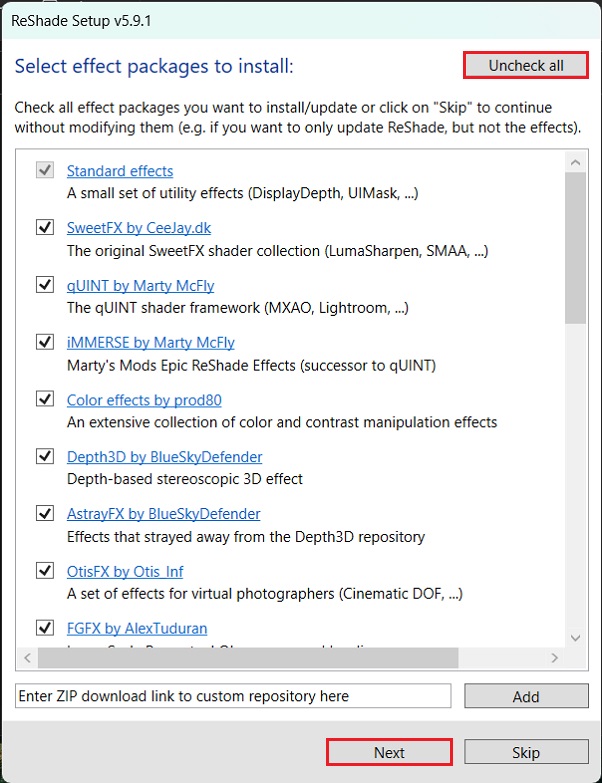Uncheck Depth3D by BlueSkyDefender checkbox
Image resolution: width=602 pixels, height=783 pixels.
pyautogui.click(x=45, y=456)
